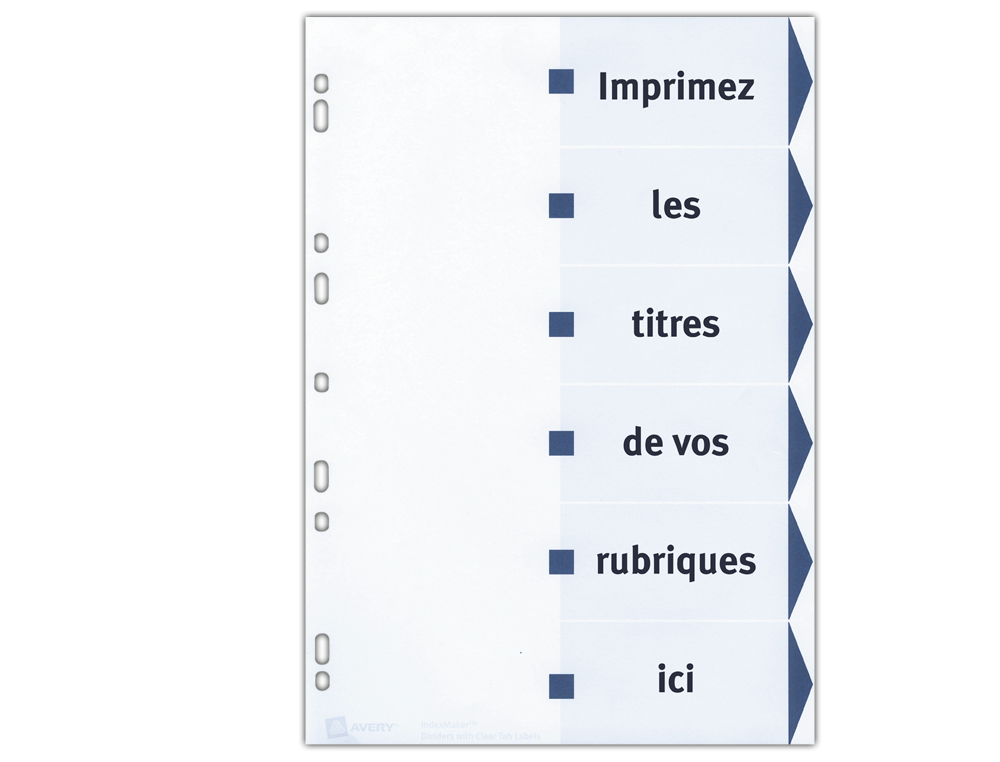Screen dimensions: 1000x762
Task: Select the blue arrow tab next to ici
Action: [x=800, y=684]
